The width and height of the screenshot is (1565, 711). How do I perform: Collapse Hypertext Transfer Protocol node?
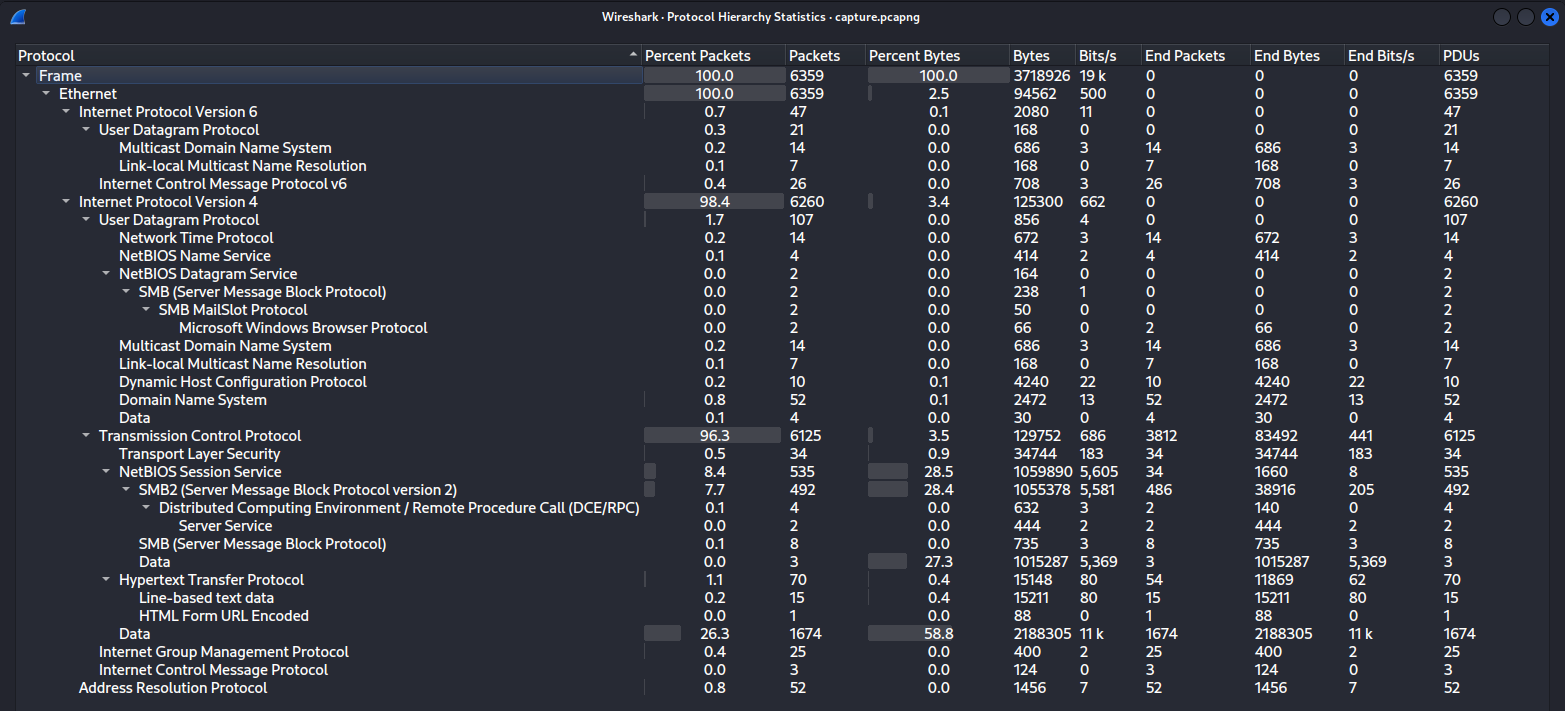click(x=107, y=580)
